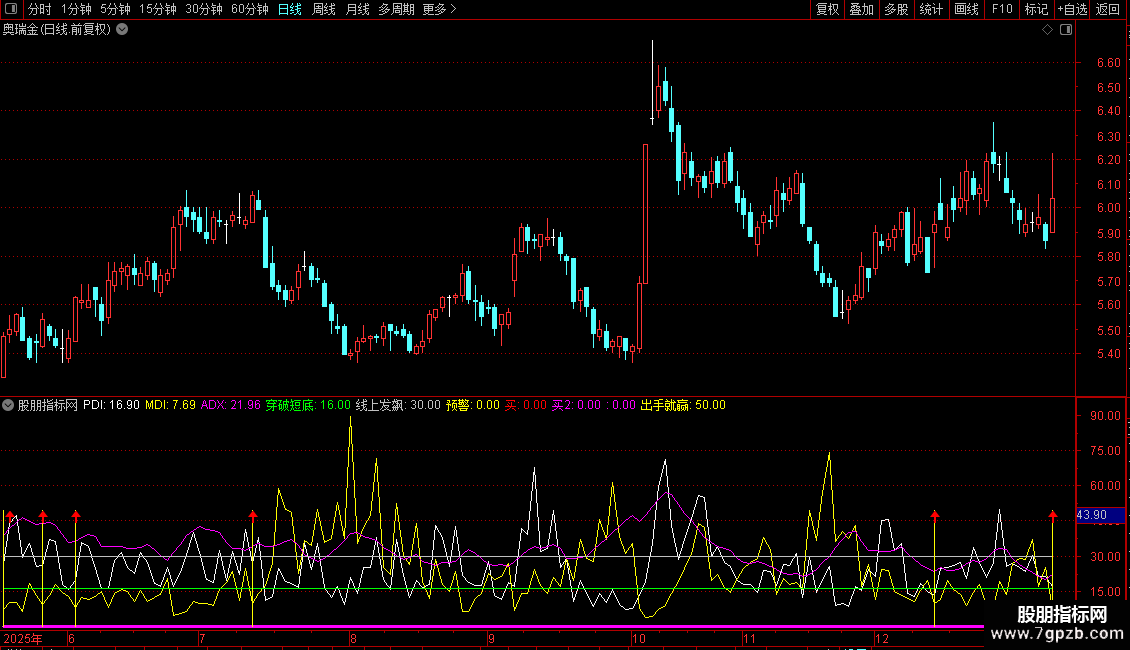The width and height of the screenshot is (1130, 650).
Task: Open the 股朋指标网 indicator dropdown arrow
Action: pyautogui.click(x=9, y=405)
